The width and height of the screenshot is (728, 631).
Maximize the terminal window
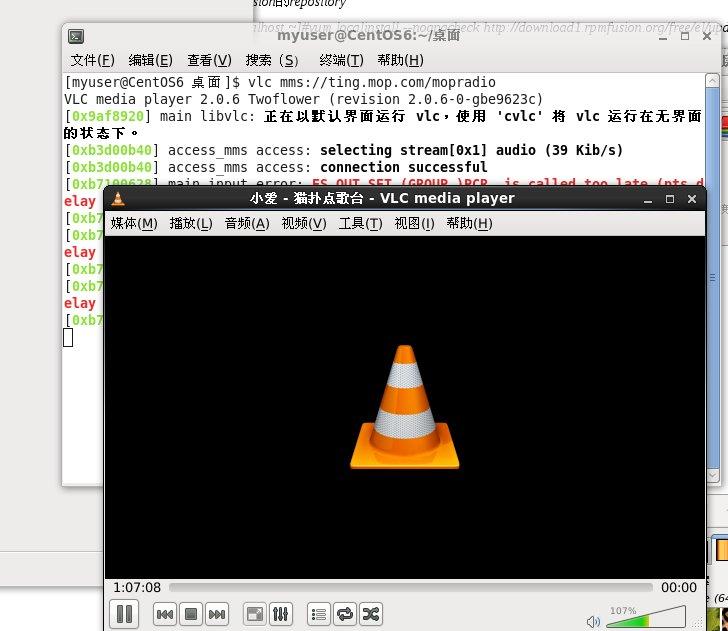[685, 36]
